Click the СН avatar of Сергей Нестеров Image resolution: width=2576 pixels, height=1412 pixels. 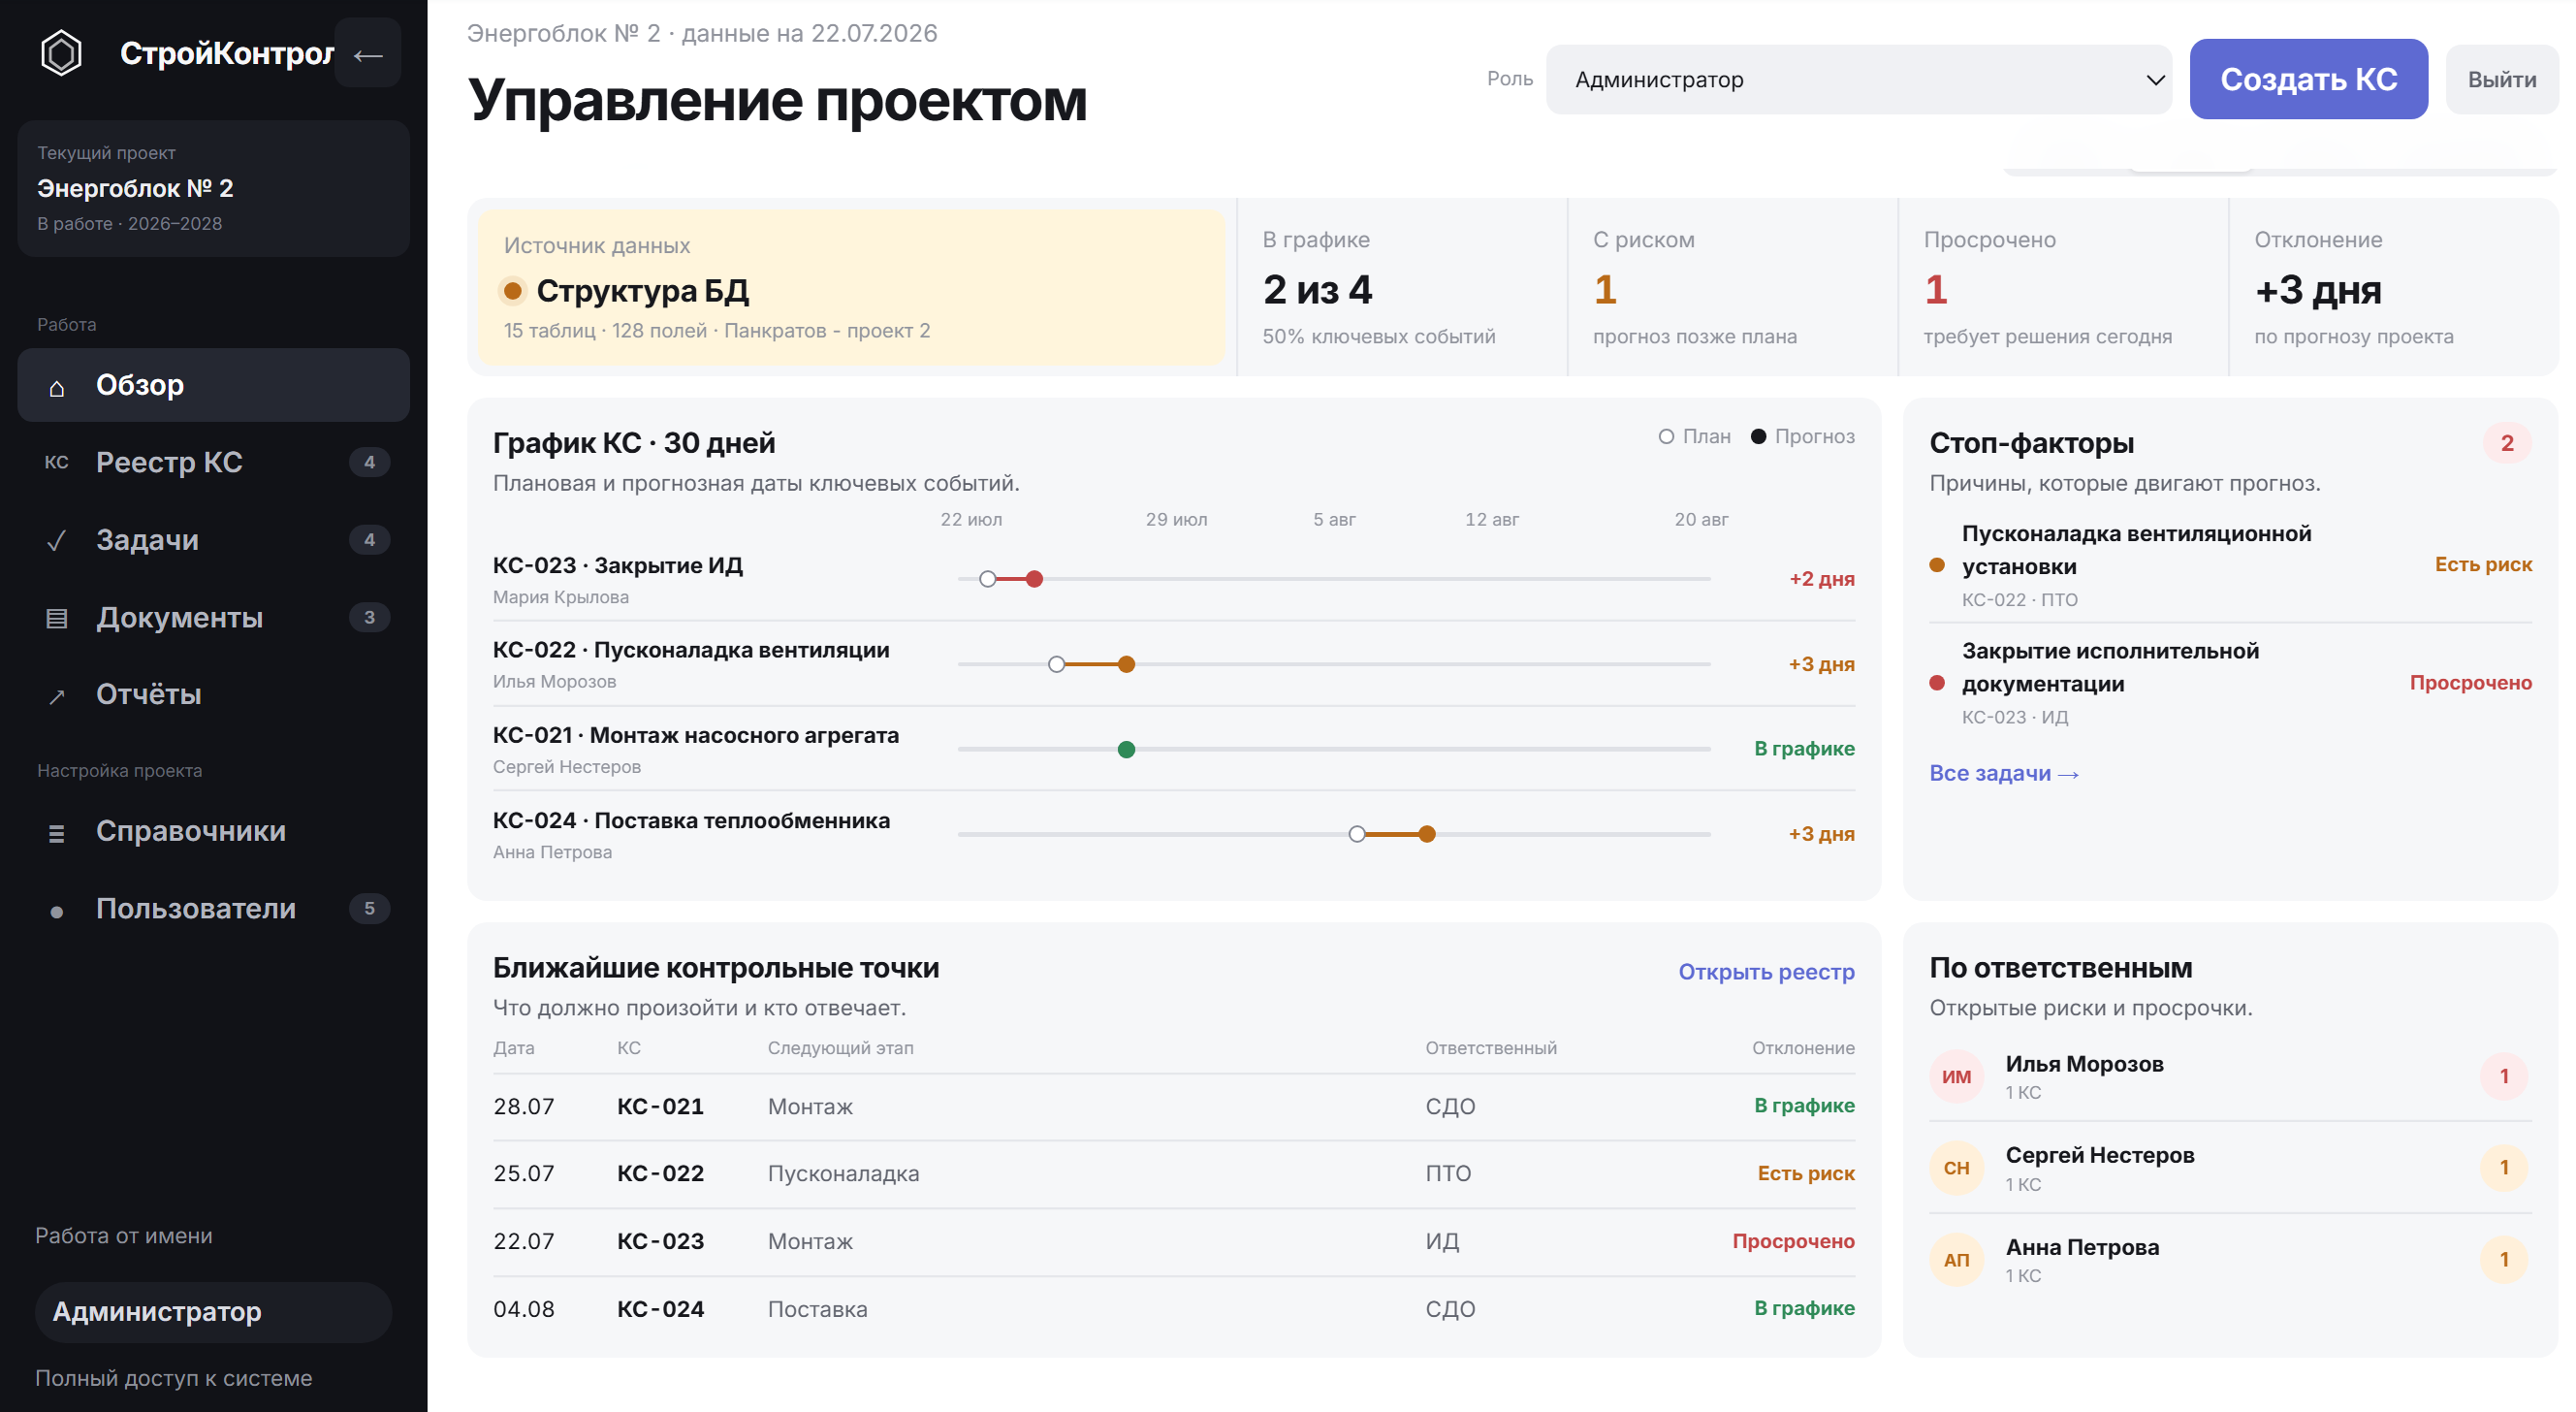point(1956,1168)
